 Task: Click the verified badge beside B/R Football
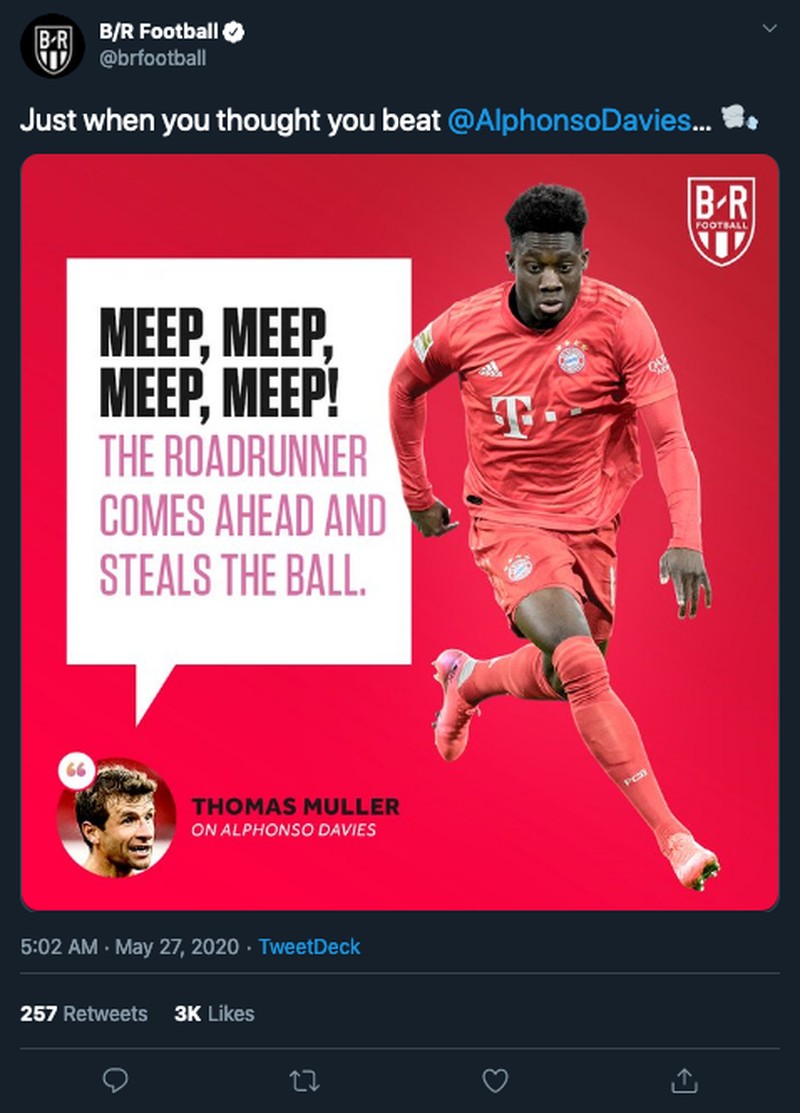click(234, 32)
